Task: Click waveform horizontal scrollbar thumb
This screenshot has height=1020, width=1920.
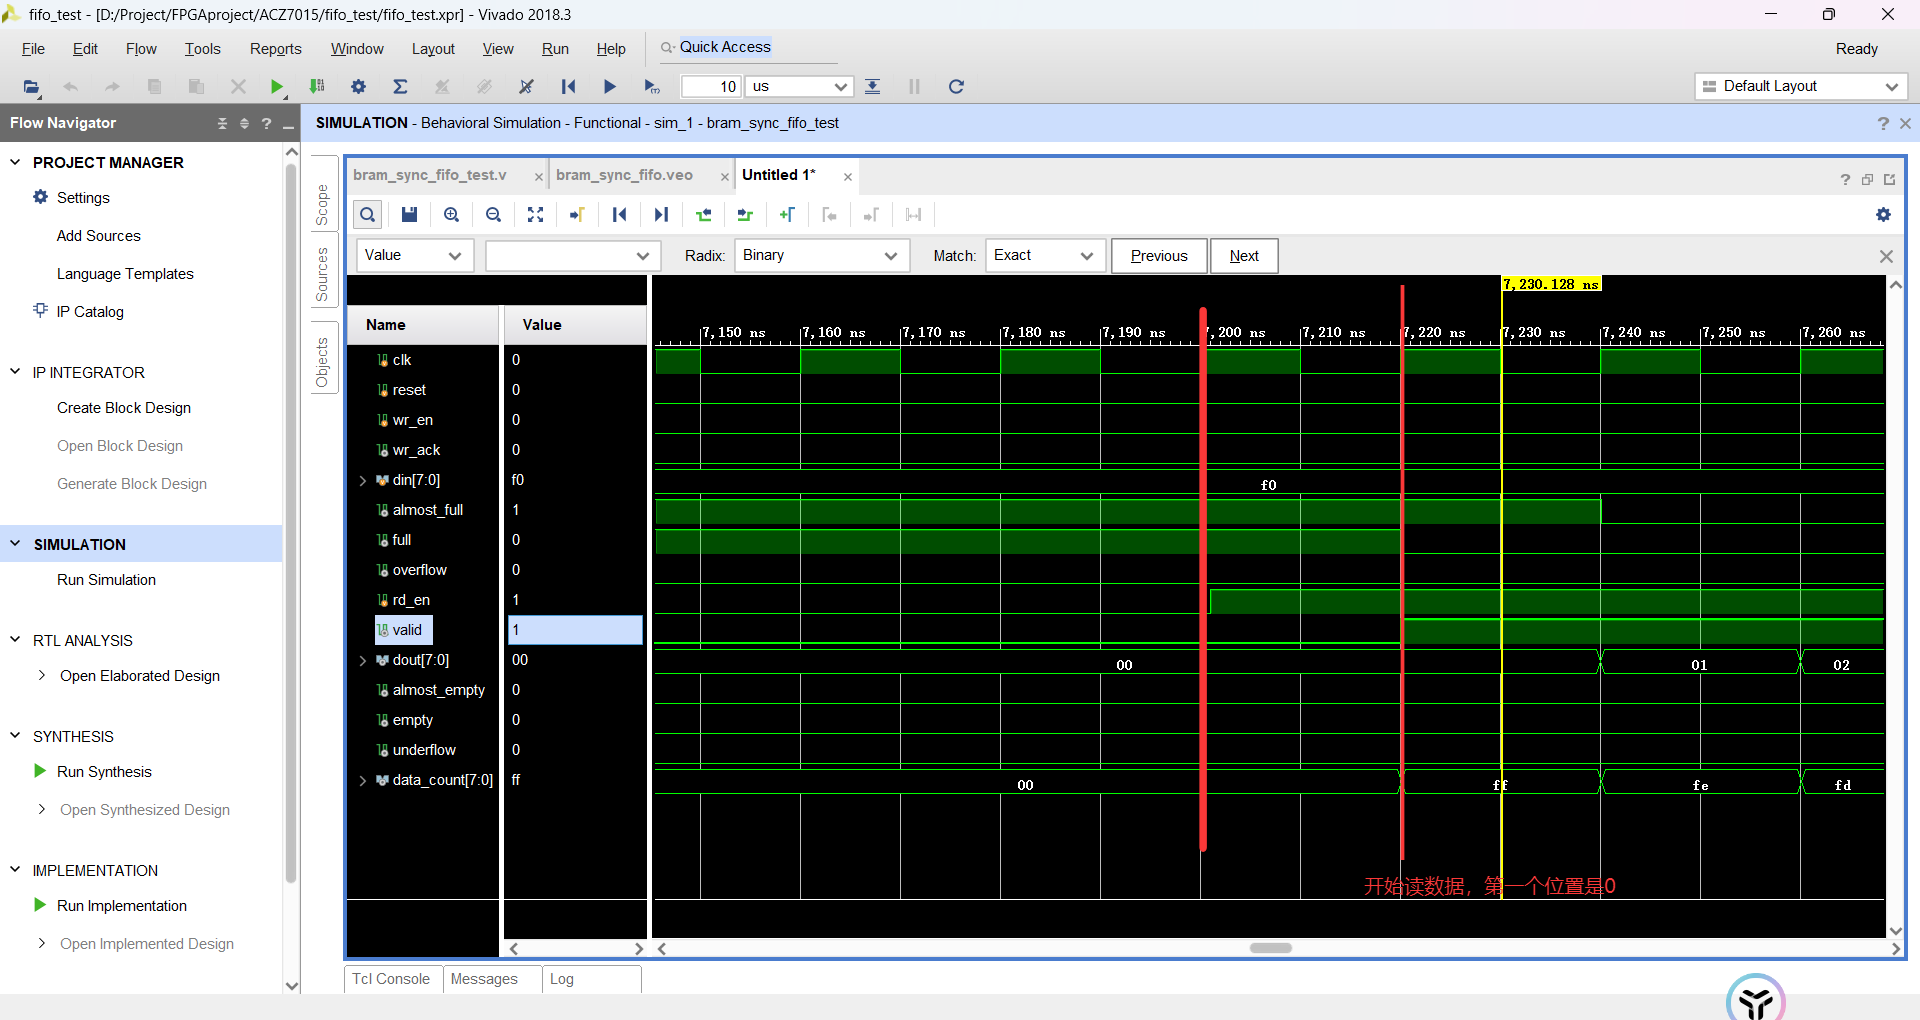Action: coord(1271,948)
